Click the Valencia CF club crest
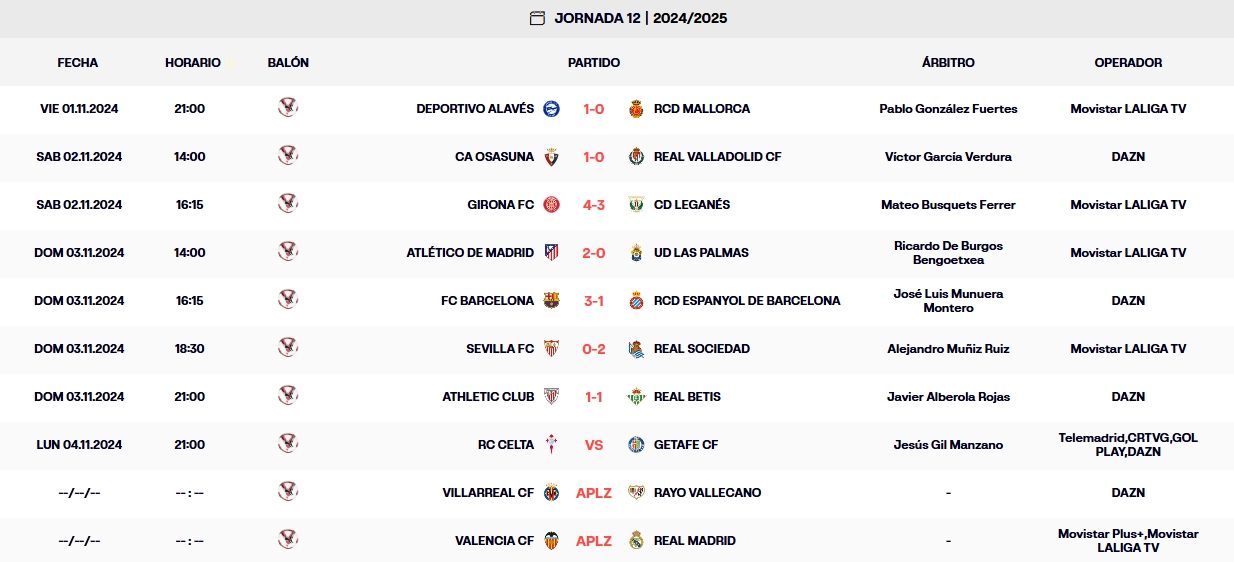 (551, 541)
